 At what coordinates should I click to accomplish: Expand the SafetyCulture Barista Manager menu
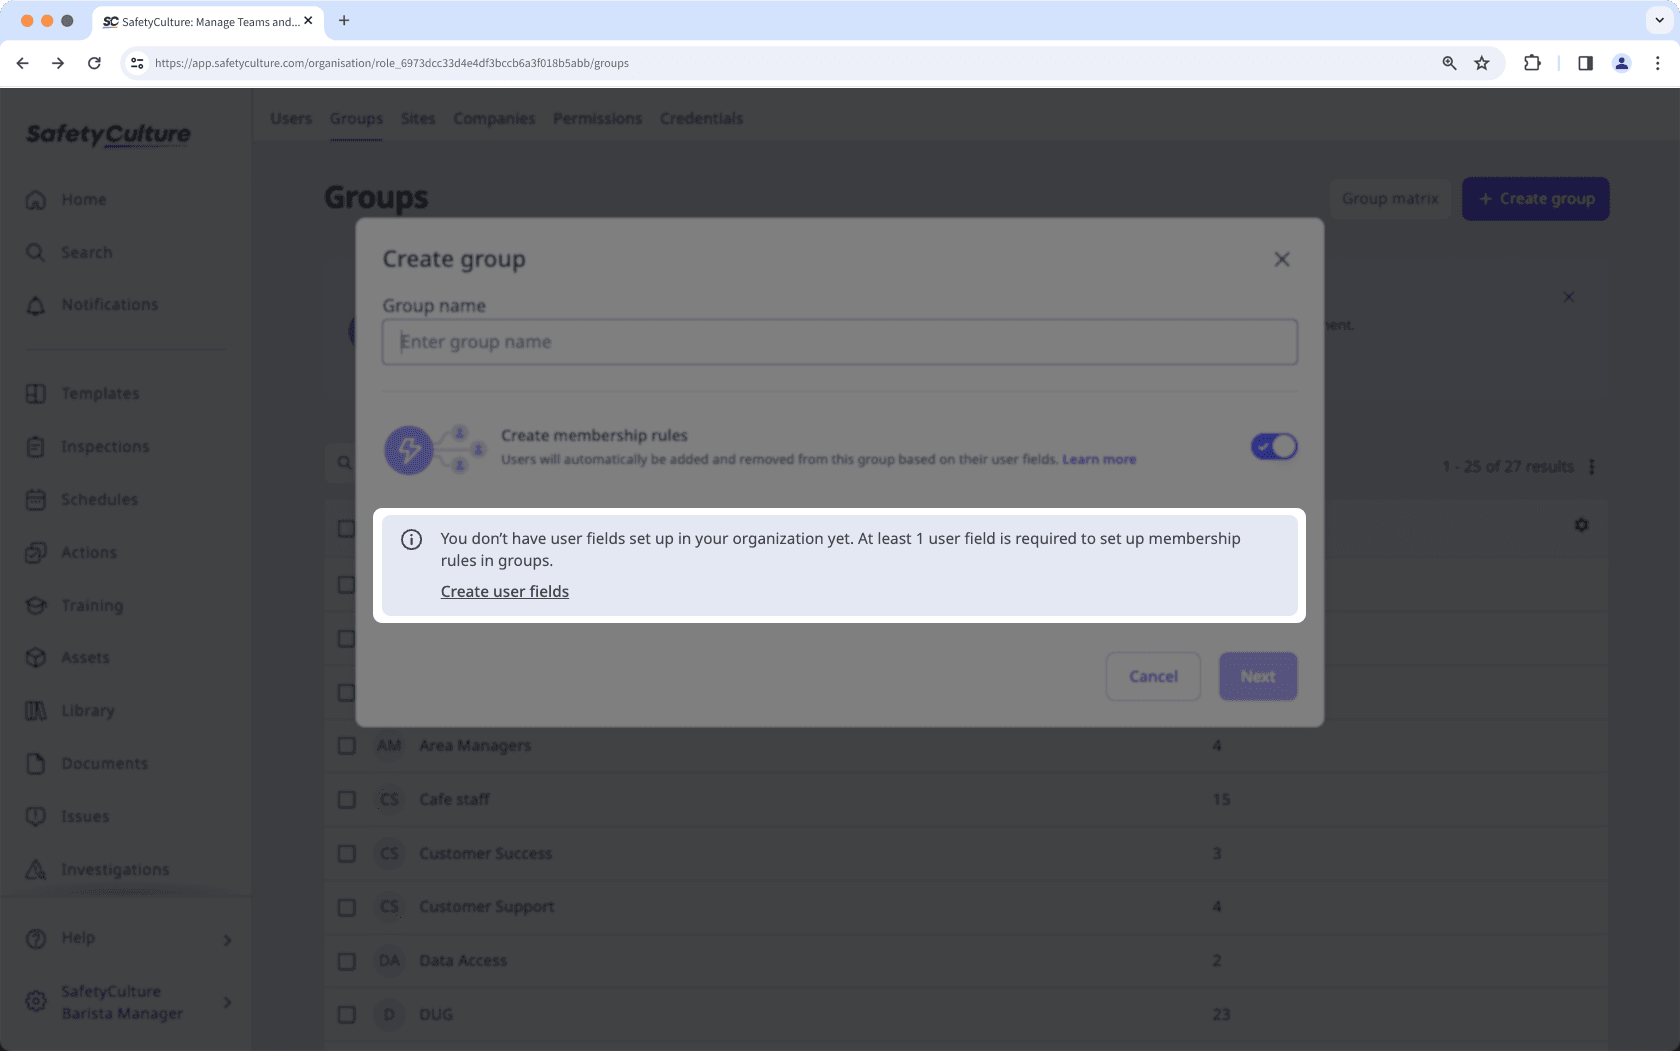(x=227, y=1002)
